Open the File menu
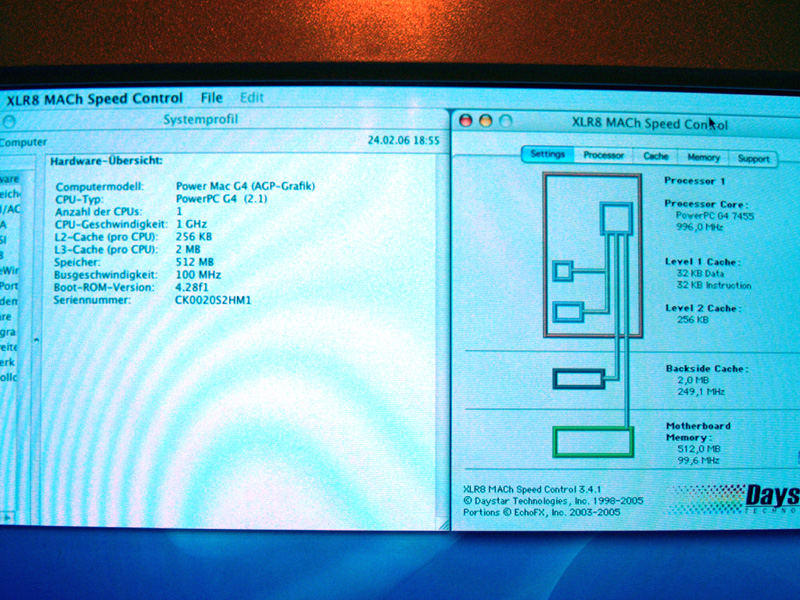The width and height of the screenshot is (800, 600). tap(211, 97)
